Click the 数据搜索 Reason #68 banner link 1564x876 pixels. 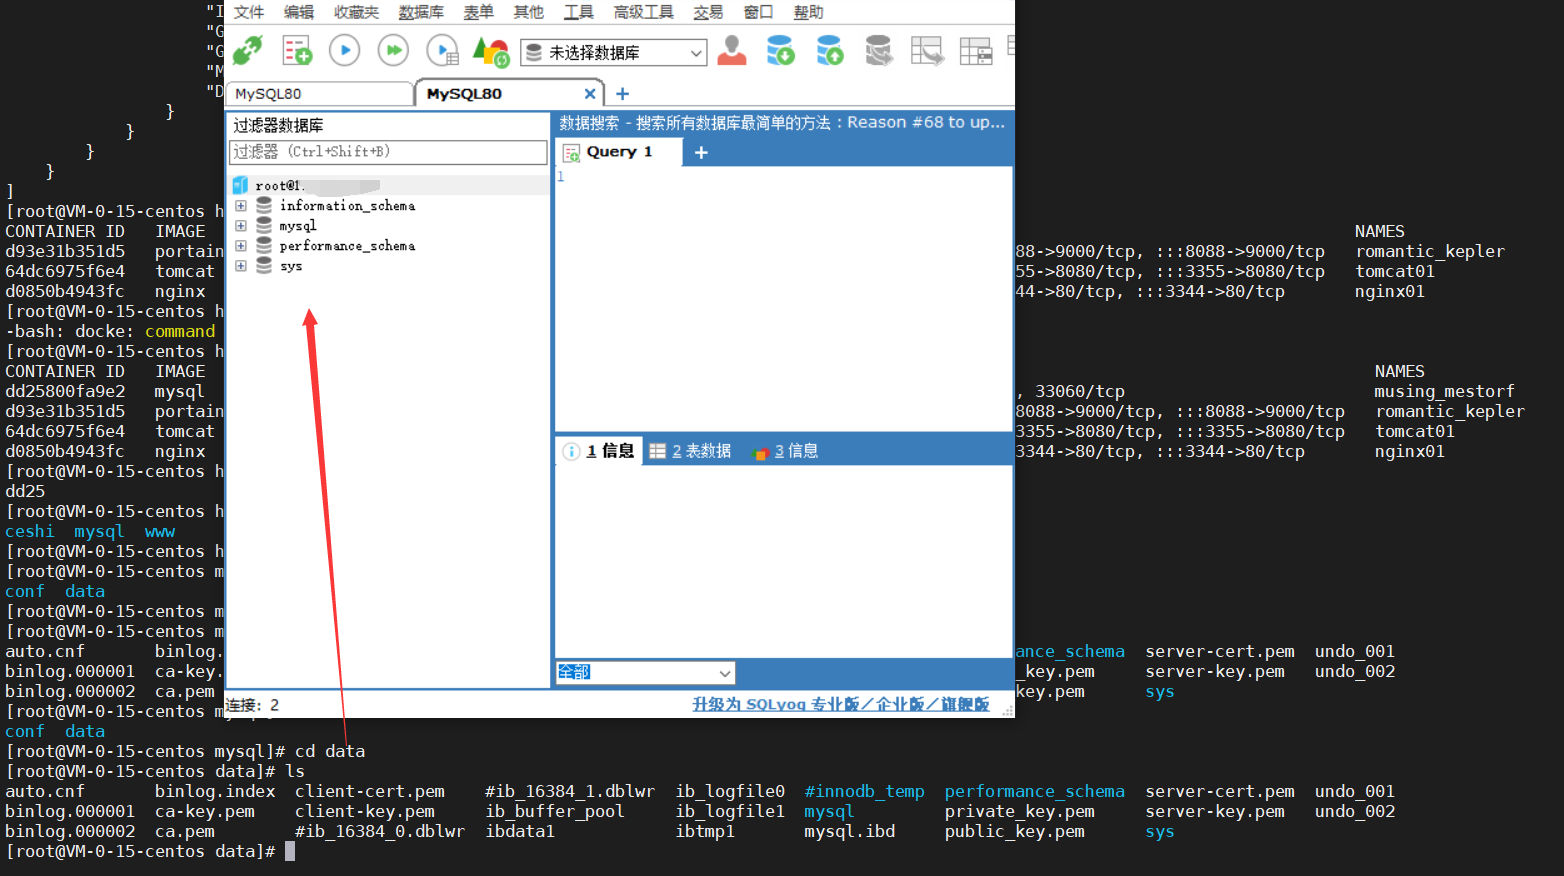pos(782,122)
